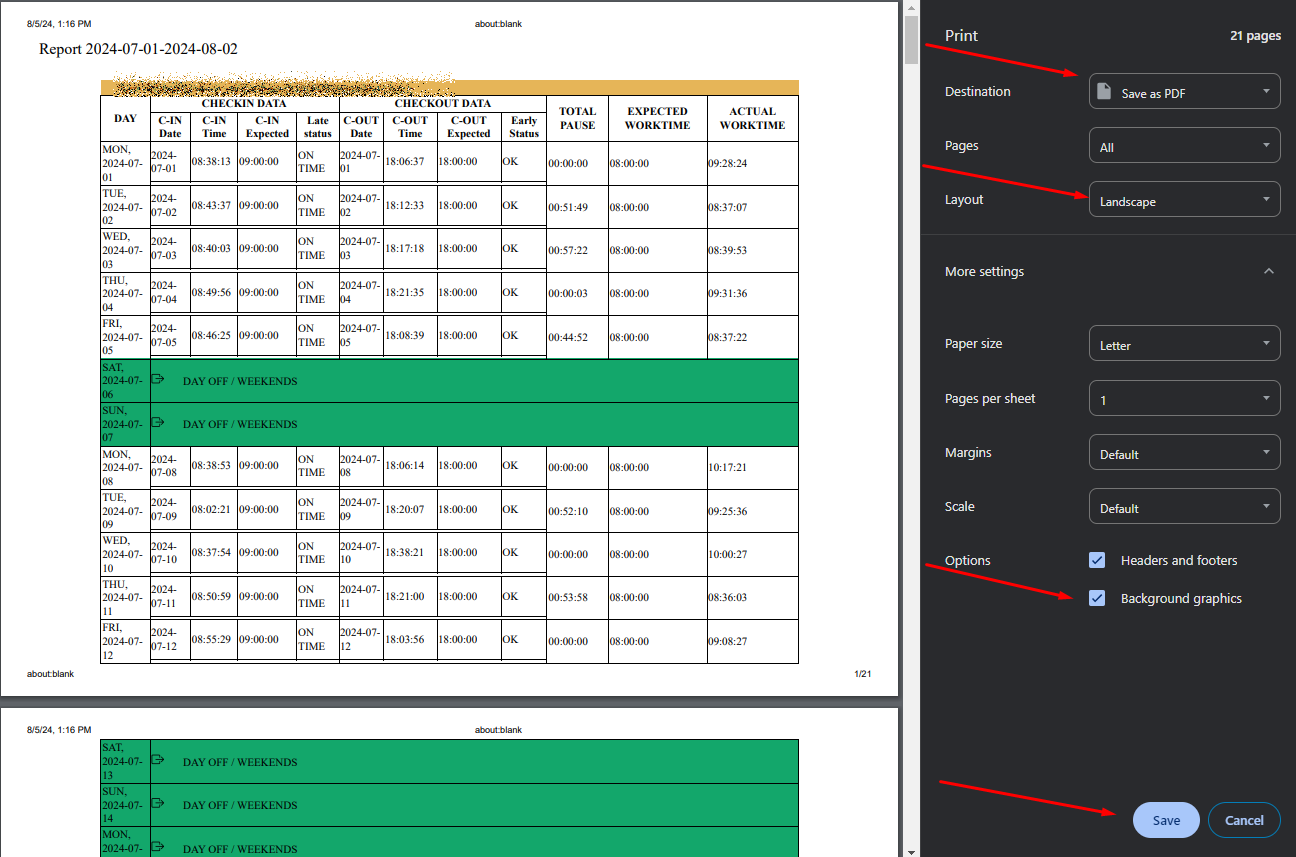This screenshot has width=1296, height=857.
Task: Open the Pages dropdown set to All
Action: coord(1184,146)
